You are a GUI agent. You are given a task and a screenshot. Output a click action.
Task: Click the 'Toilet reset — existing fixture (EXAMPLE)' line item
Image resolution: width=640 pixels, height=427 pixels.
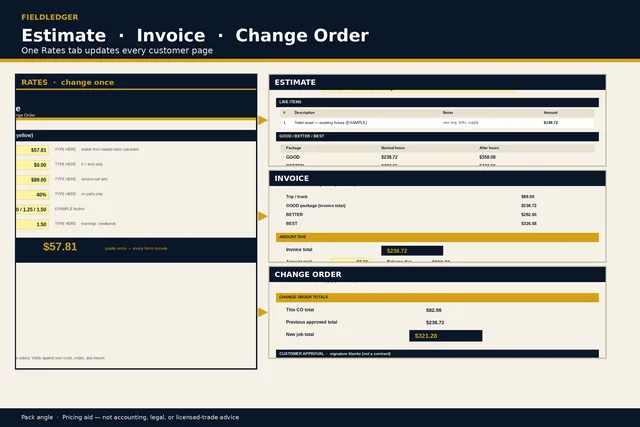point(331,122)
